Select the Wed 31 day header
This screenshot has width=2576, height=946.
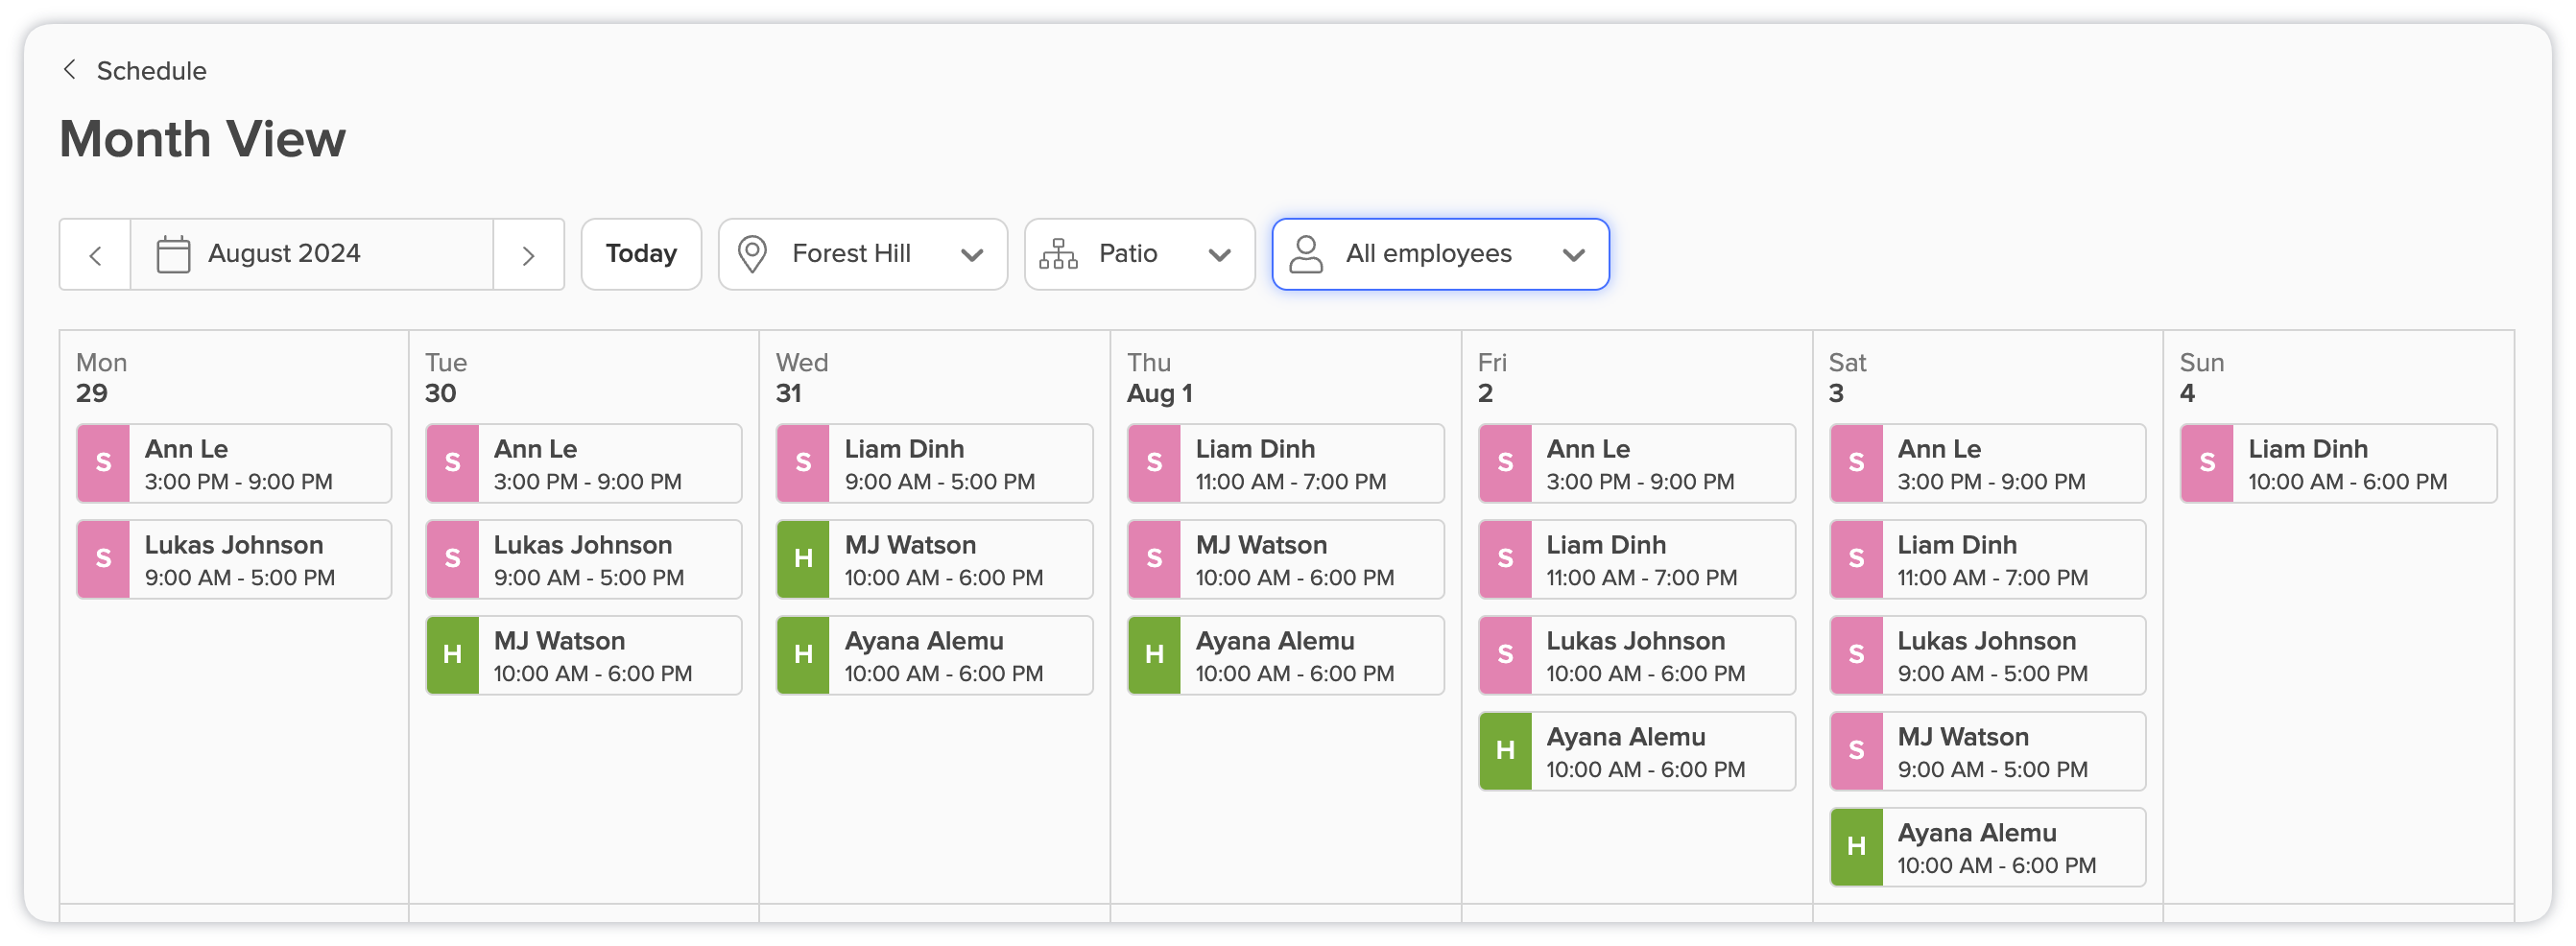pos(802,378)
